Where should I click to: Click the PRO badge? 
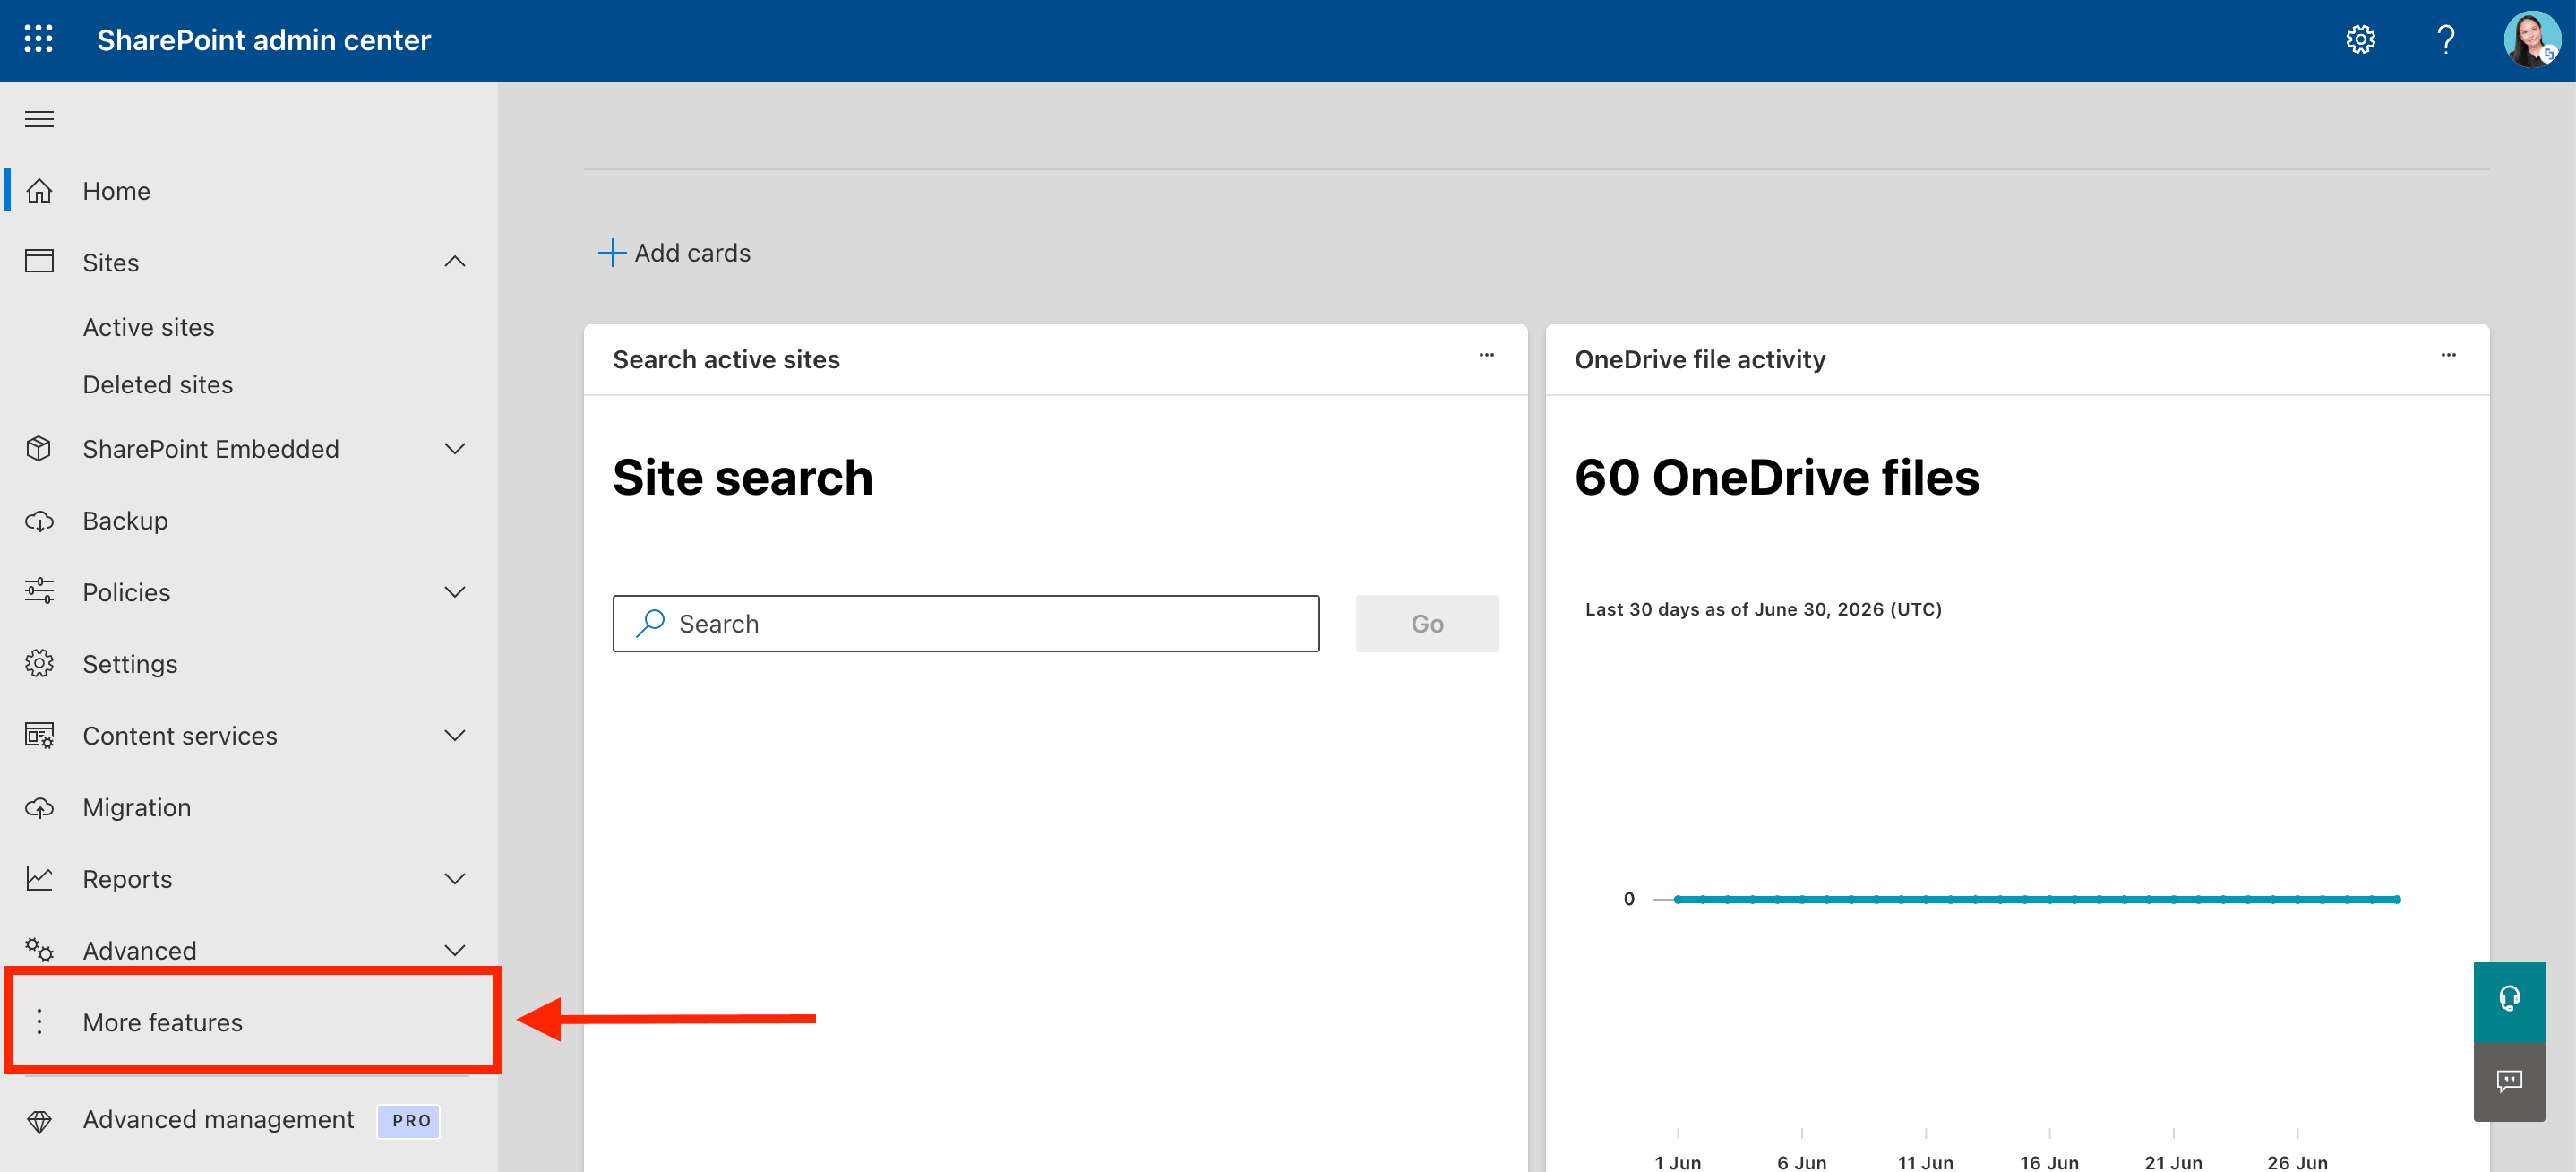click(410, 1121)
